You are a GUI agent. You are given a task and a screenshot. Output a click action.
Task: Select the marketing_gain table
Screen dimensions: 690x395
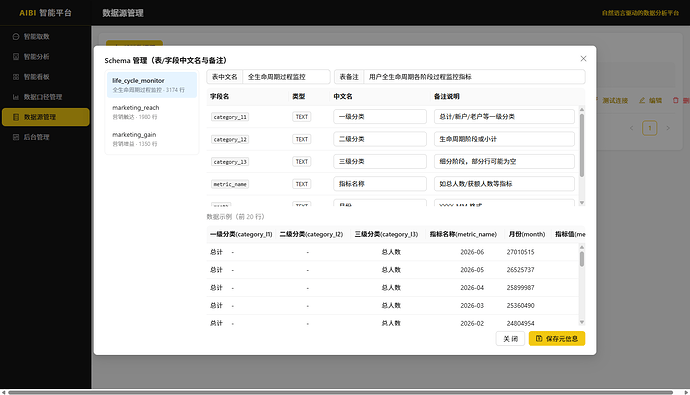(152, 139)
